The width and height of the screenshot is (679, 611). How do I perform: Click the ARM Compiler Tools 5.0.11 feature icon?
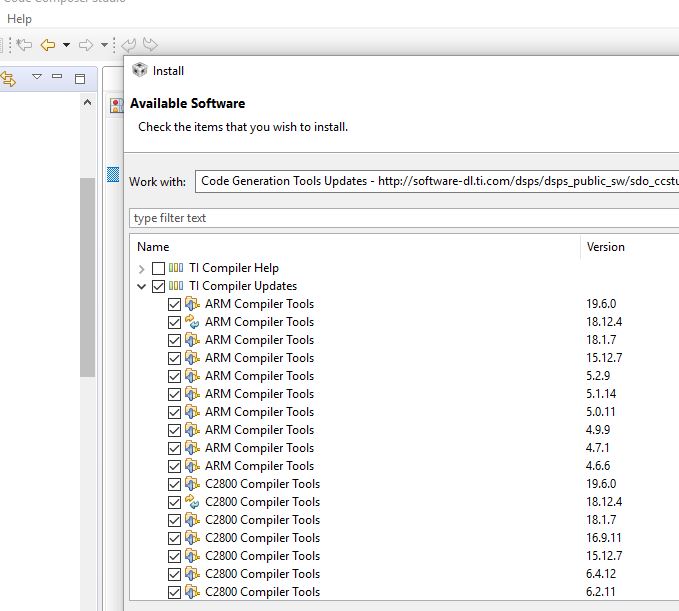(x=192, y=411)
